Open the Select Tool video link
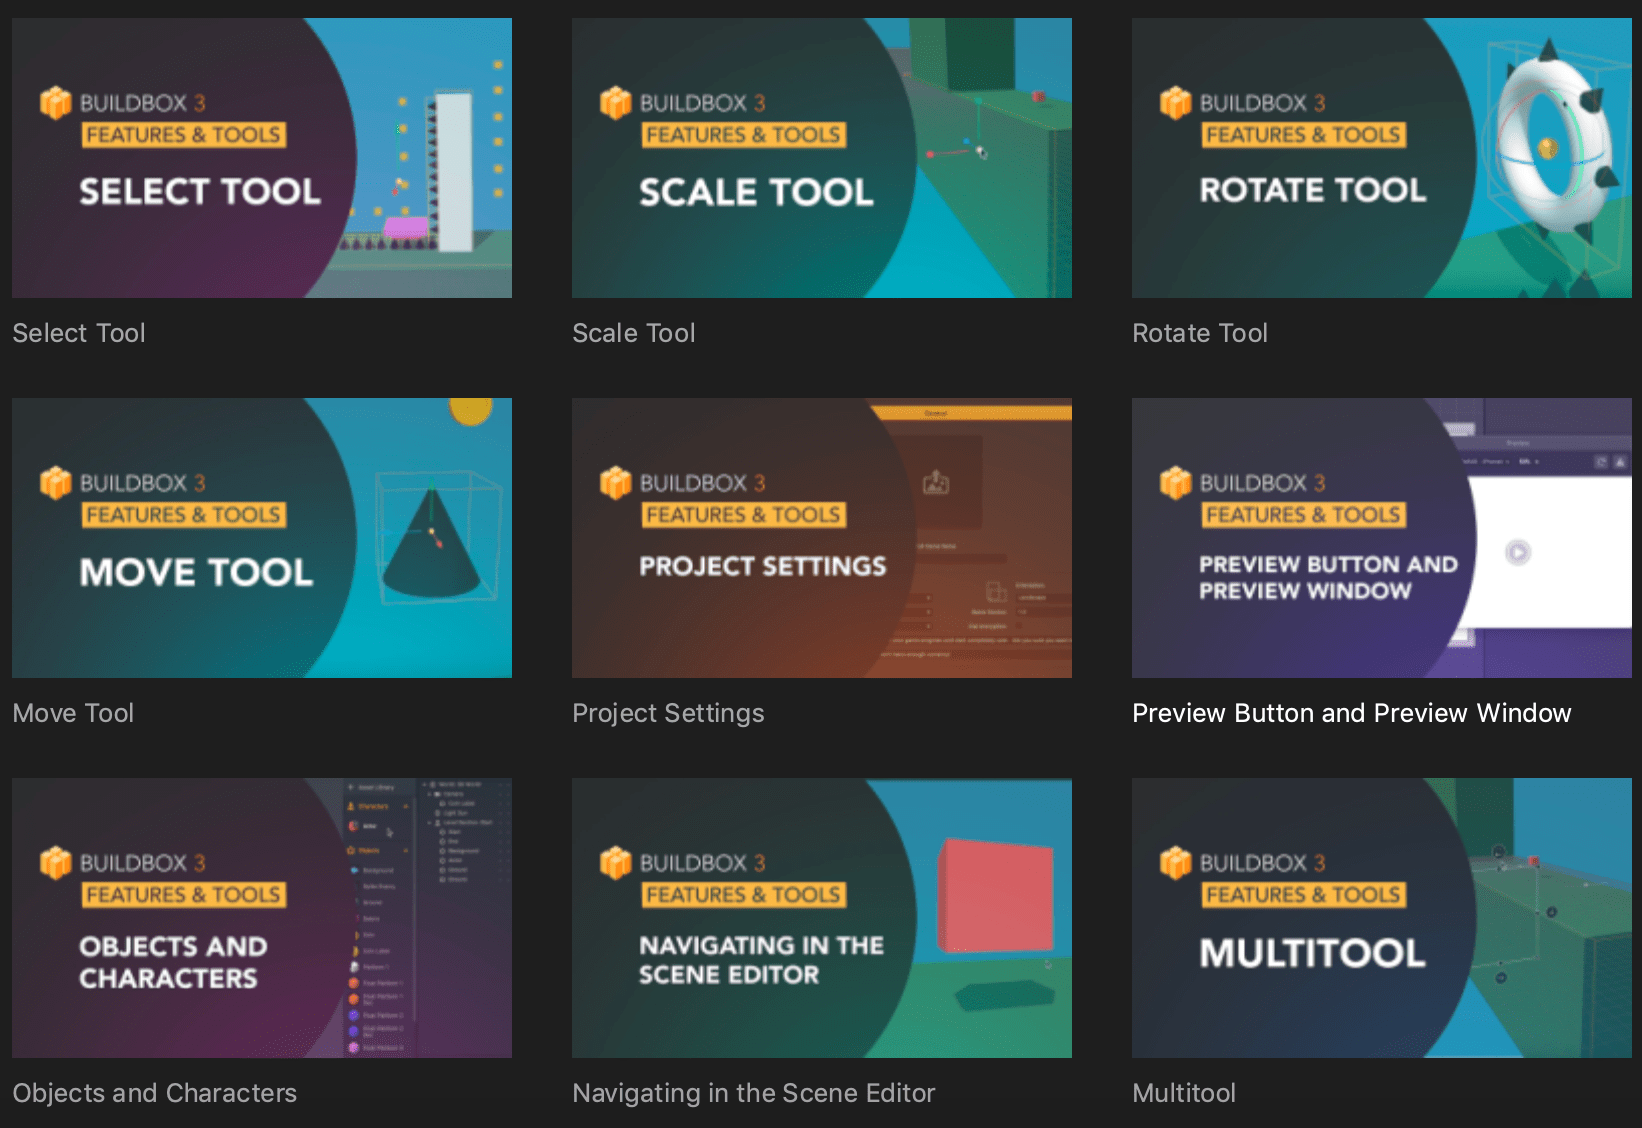Viewport: 1642px width, 1128px height. tap(78, 332)
